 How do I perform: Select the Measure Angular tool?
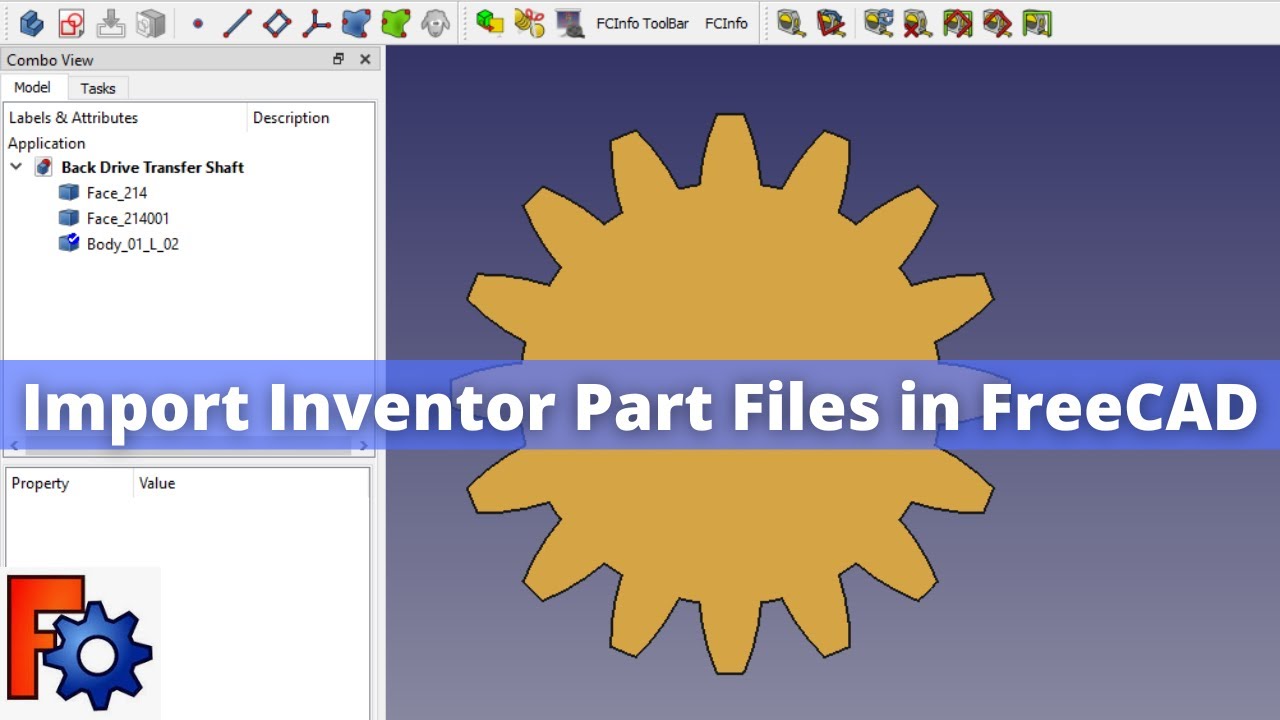831,23
